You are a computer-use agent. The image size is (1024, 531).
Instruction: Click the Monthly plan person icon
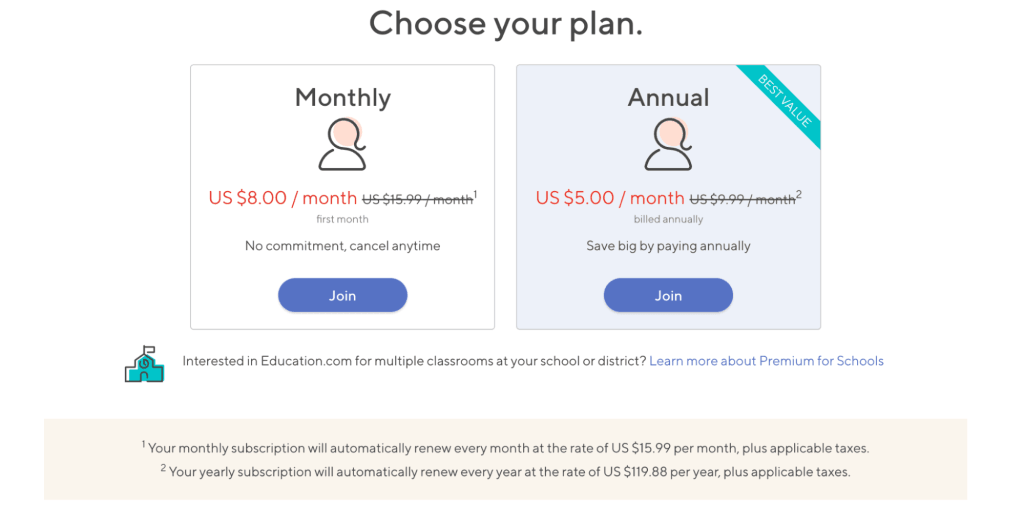(342, 145)
